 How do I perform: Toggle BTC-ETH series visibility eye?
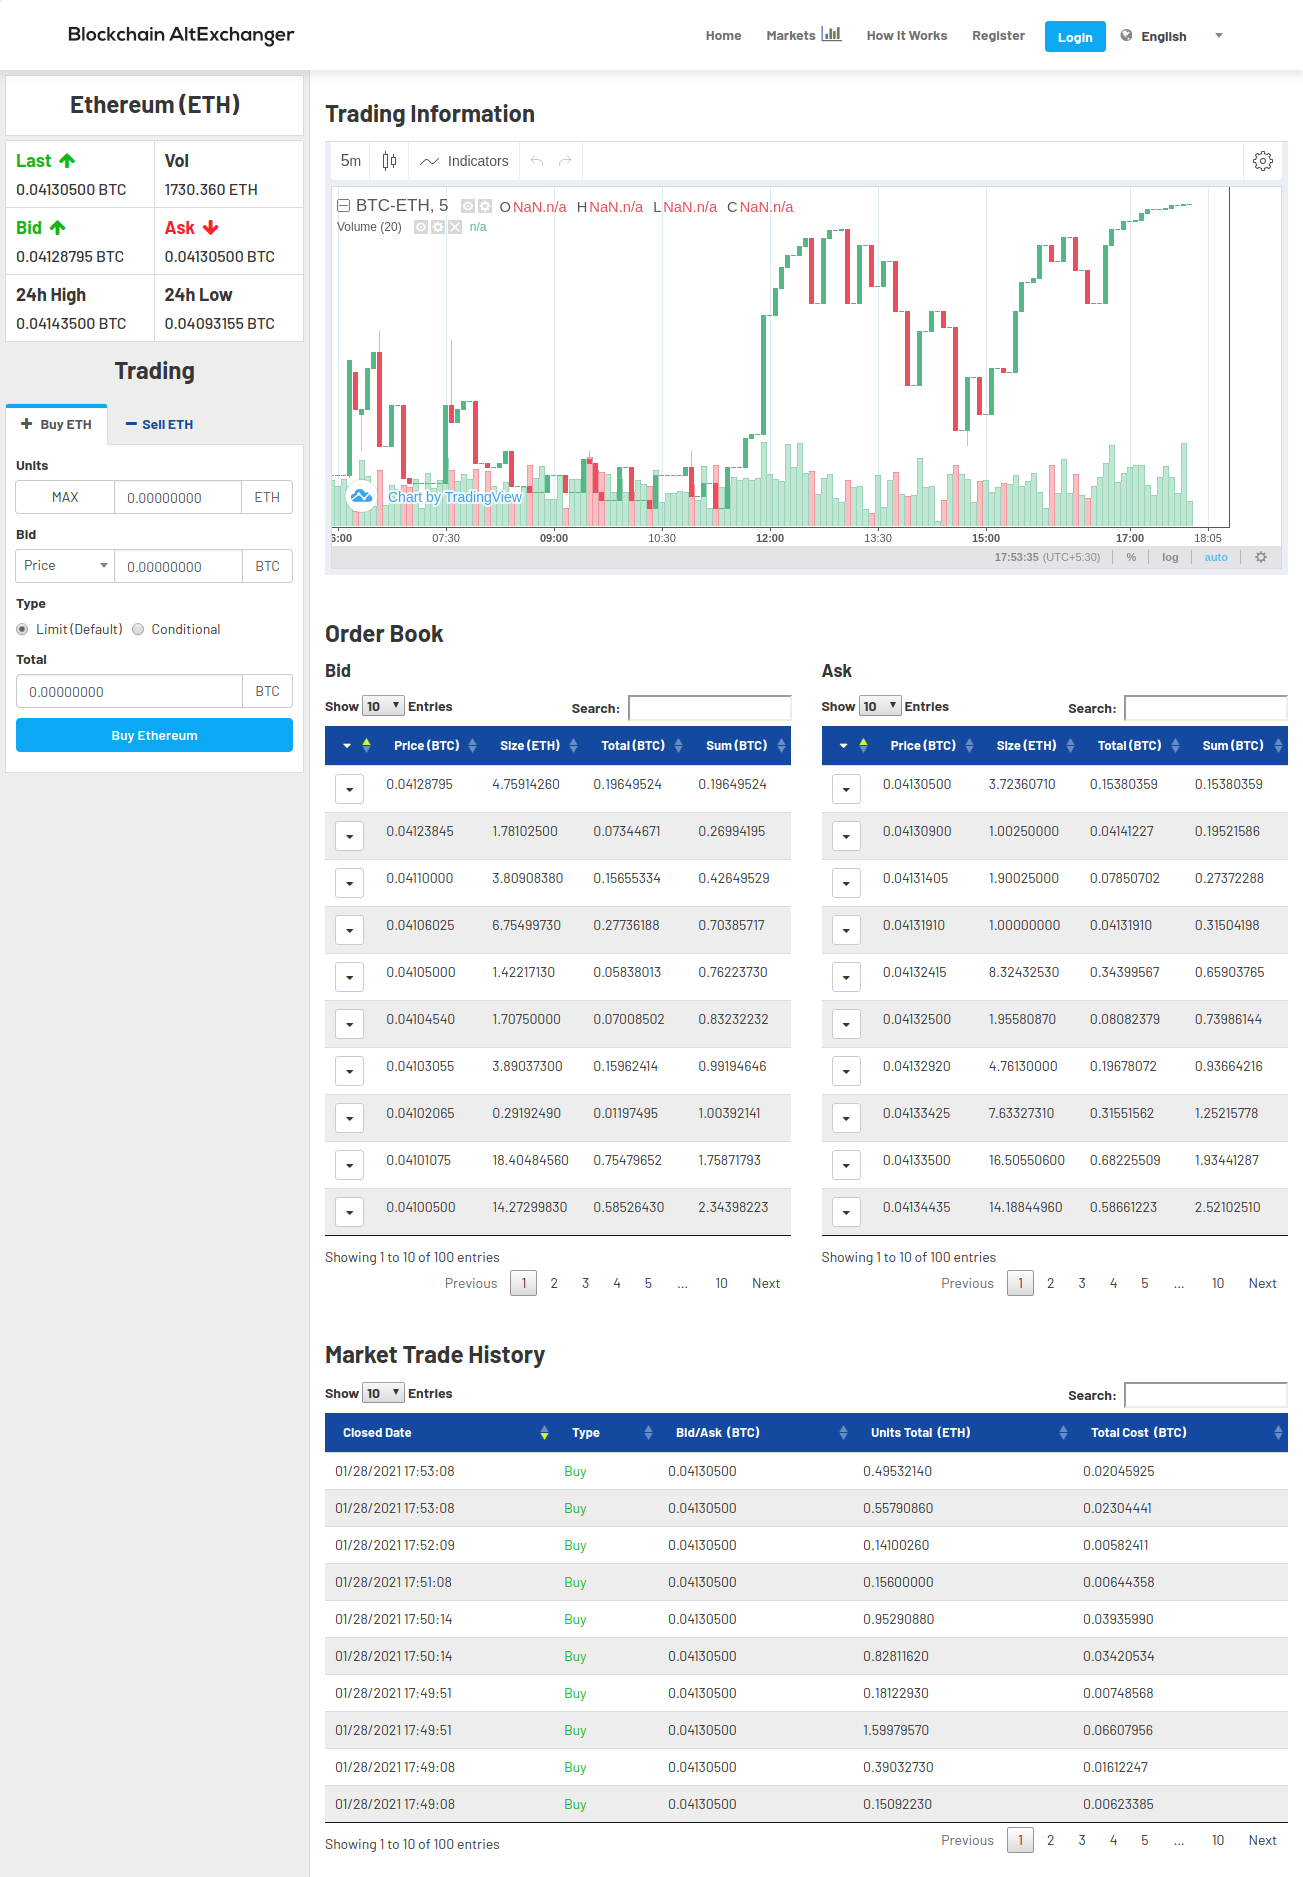pyautogui.click(x=468, y=206)
